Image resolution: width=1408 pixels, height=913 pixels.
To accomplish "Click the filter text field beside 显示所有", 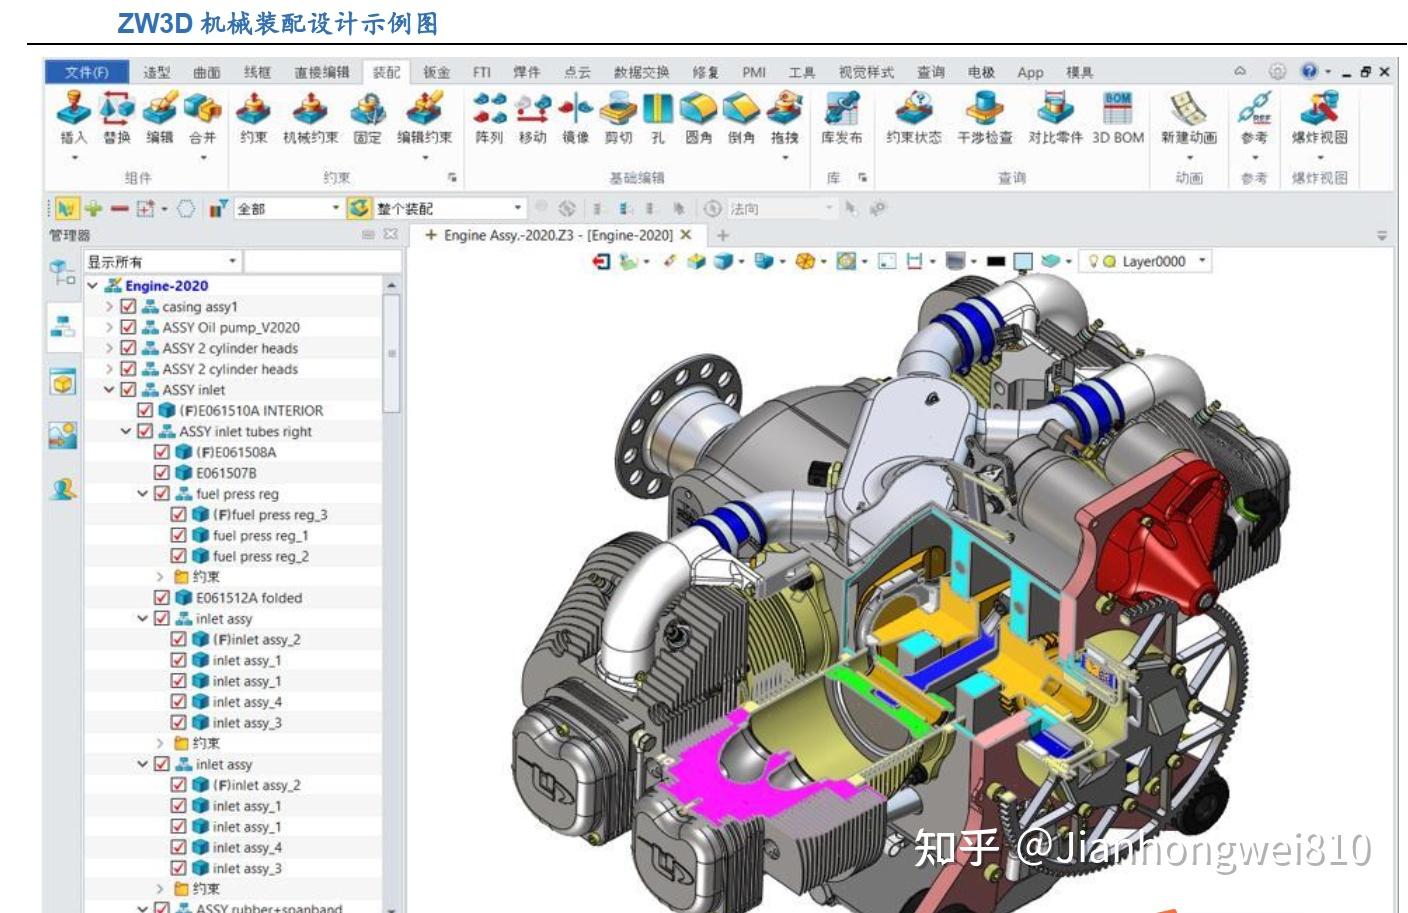I will click(323, 262).
